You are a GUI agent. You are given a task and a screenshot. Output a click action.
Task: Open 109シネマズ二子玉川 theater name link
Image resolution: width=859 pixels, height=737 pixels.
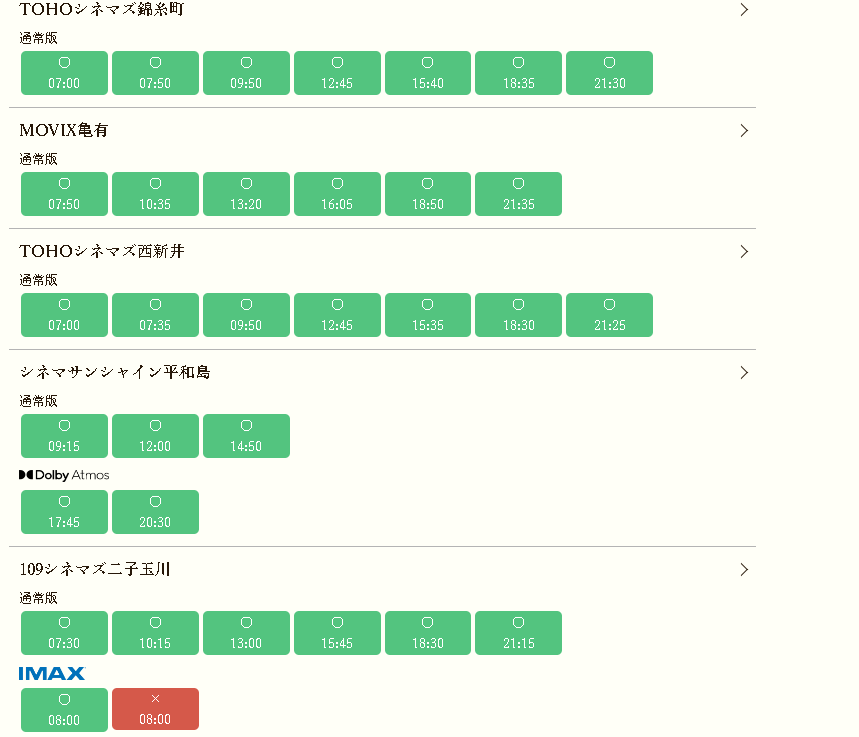point(95,569)
